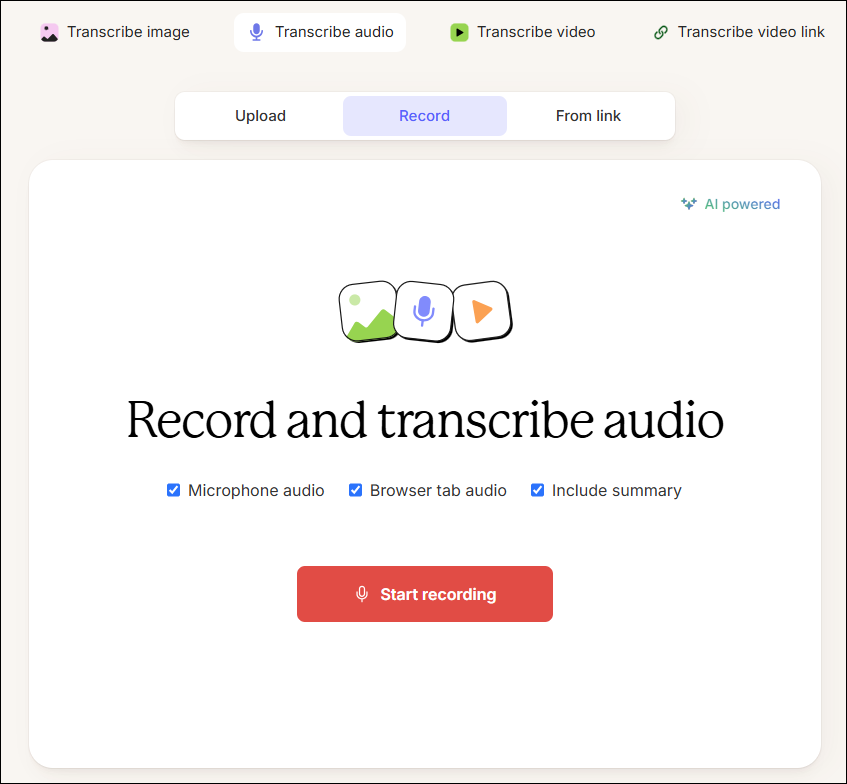Toggle the Browser tab audio checkbox

(355, 490)
